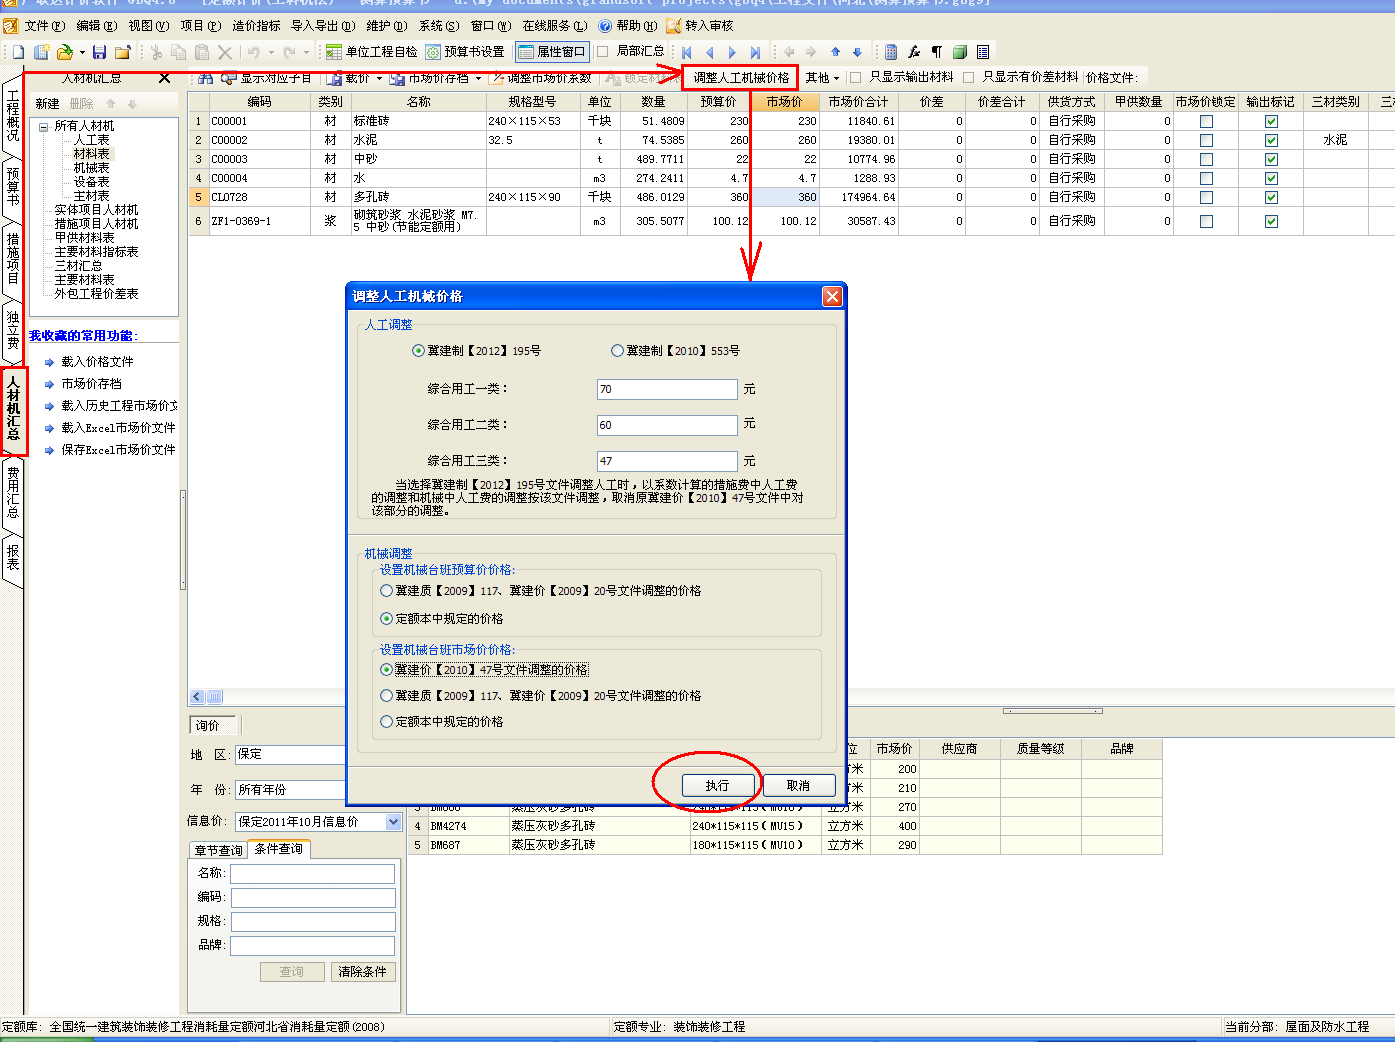Switch to 章节查询 tab
This screenshot has width=1395, height=1042.
[x=219, y=851]
